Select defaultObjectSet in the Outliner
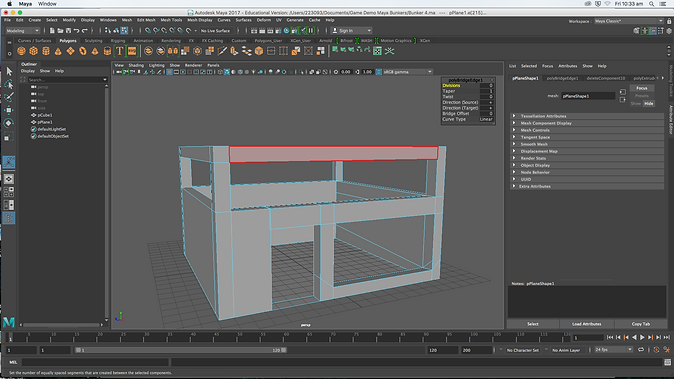 click(53, 136)
